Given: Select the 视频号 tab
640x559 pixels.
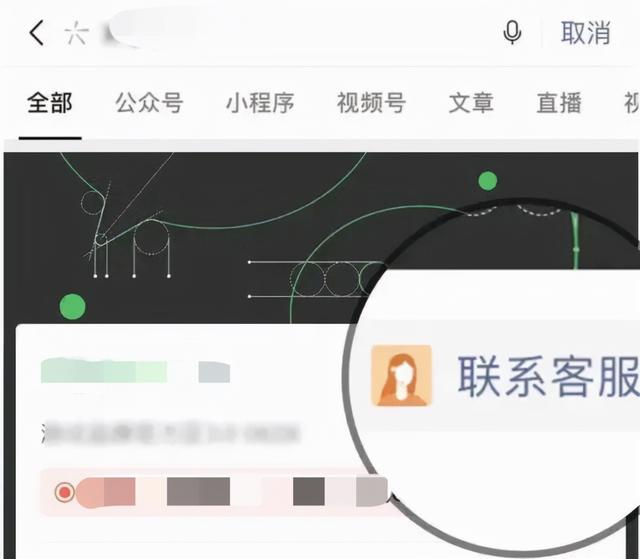Looking at the screenshot, I should pos(371,103).
